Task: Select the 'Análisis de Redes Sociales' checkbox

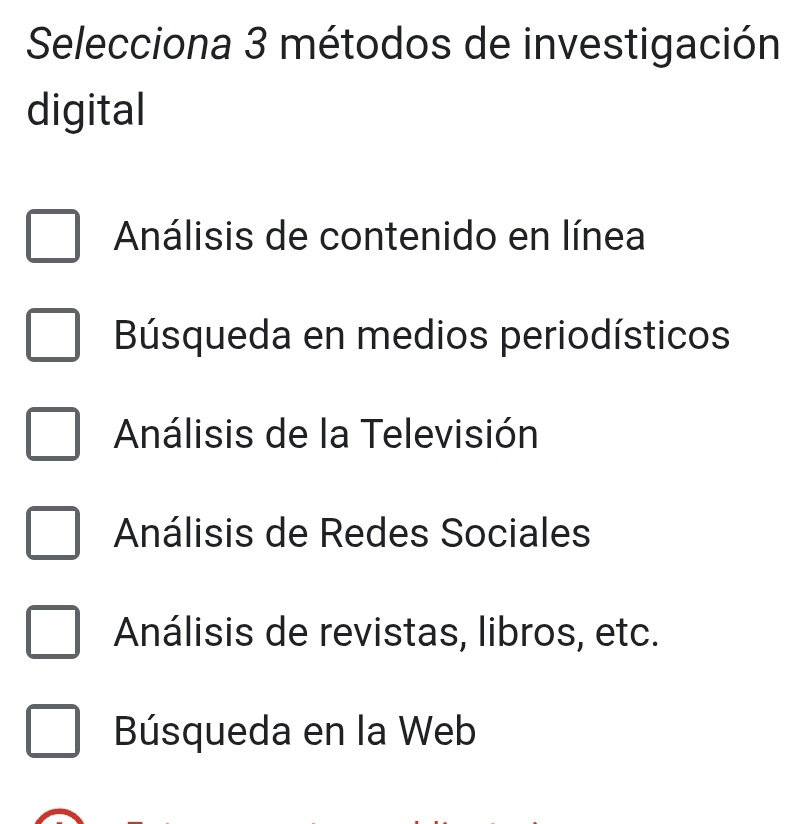Action: coord(53,533)
